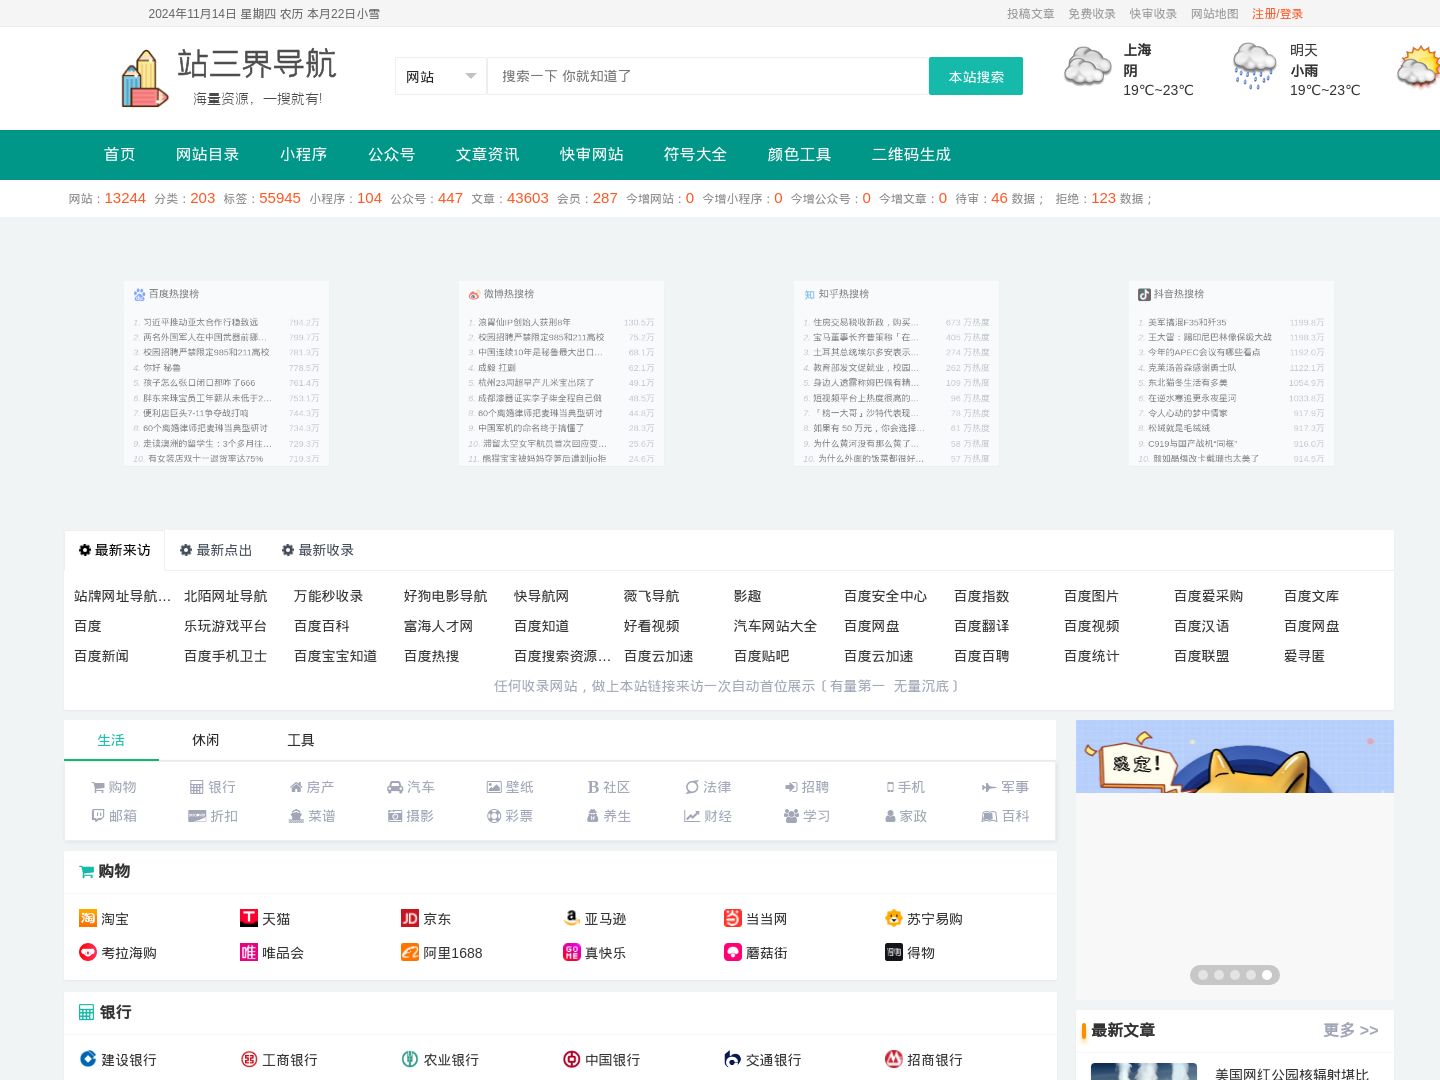
Task: Open the 知乎热搜榜 card thumbnail
Action: pyautogui.click(x=896, y=373)
